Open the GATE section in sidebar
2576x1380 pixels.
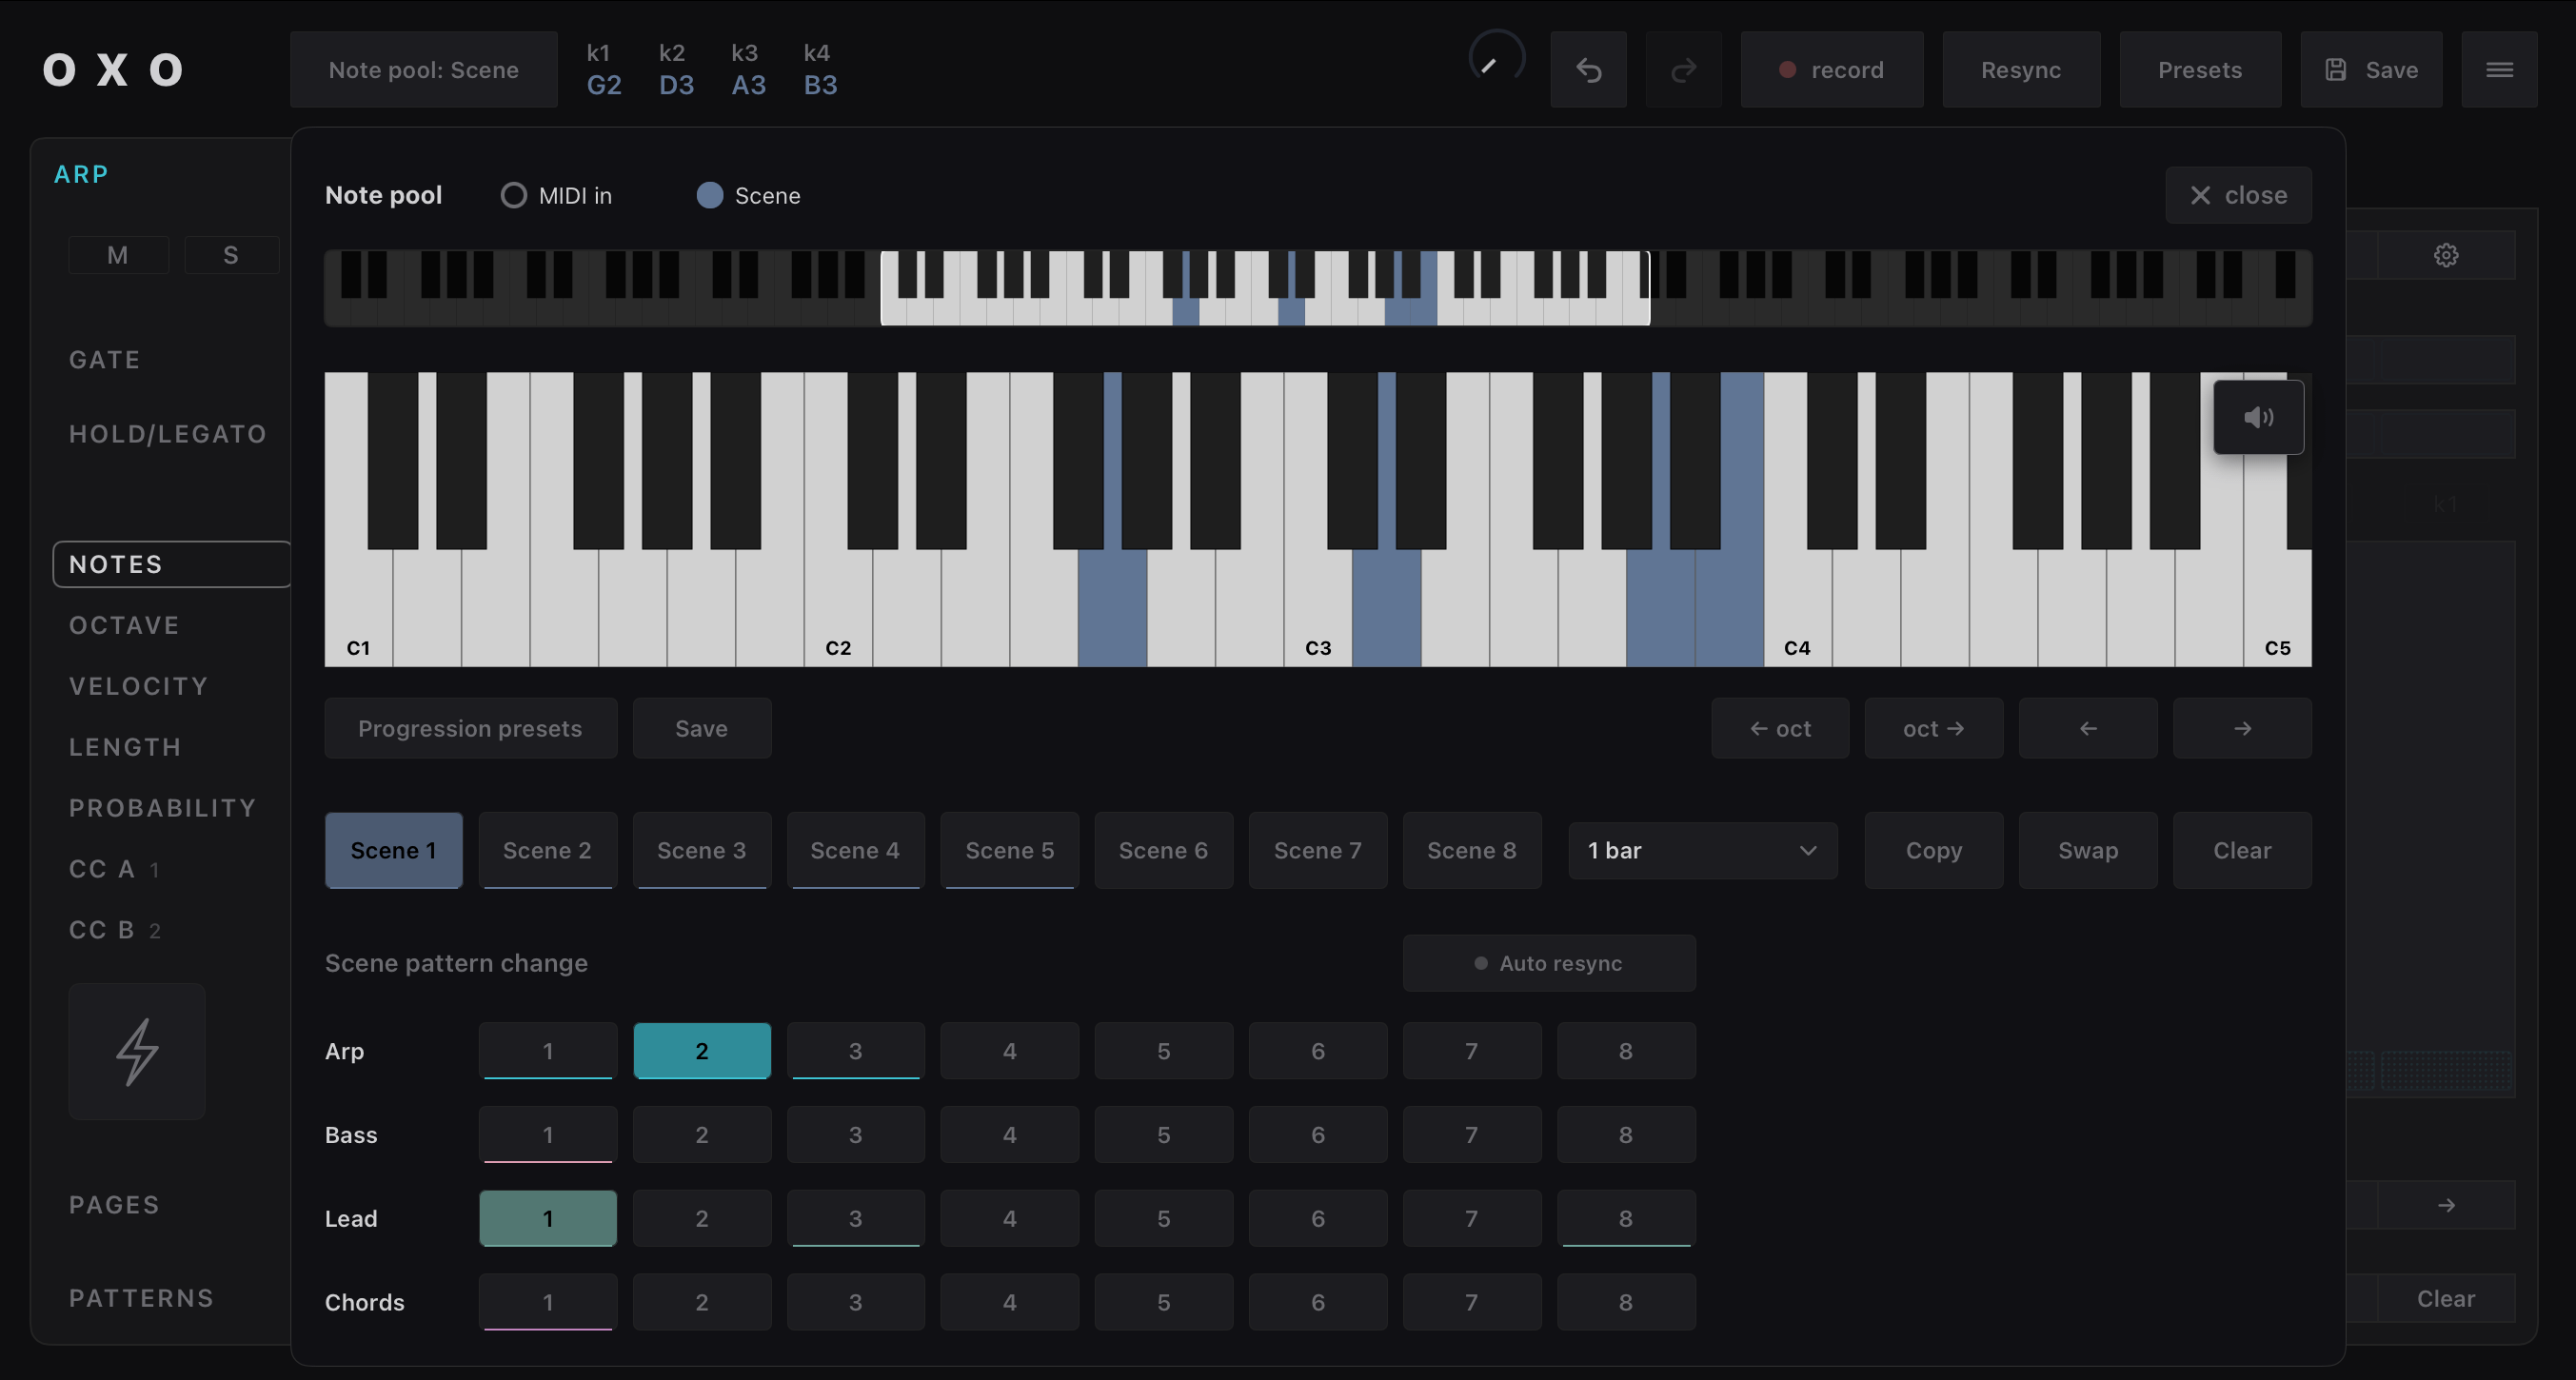tap(105, 360)
